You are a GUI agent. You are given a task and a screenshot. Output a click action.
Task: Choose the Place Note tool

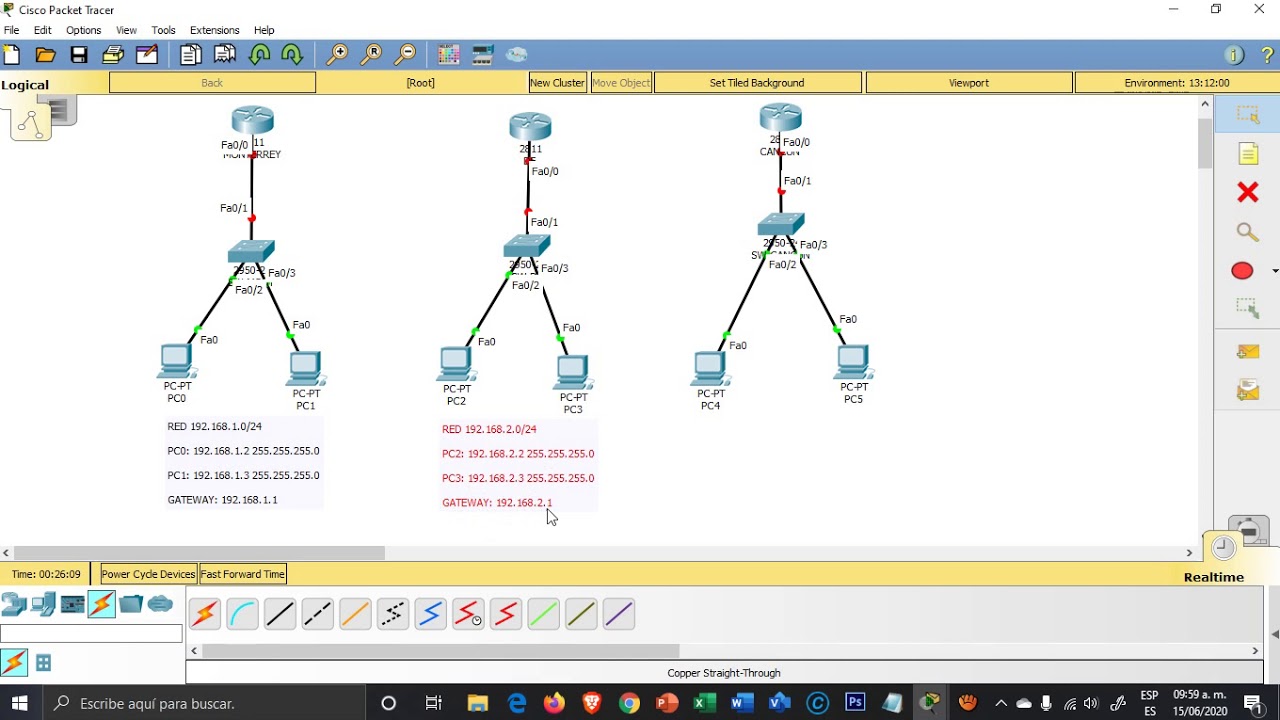pos(1248,154)
